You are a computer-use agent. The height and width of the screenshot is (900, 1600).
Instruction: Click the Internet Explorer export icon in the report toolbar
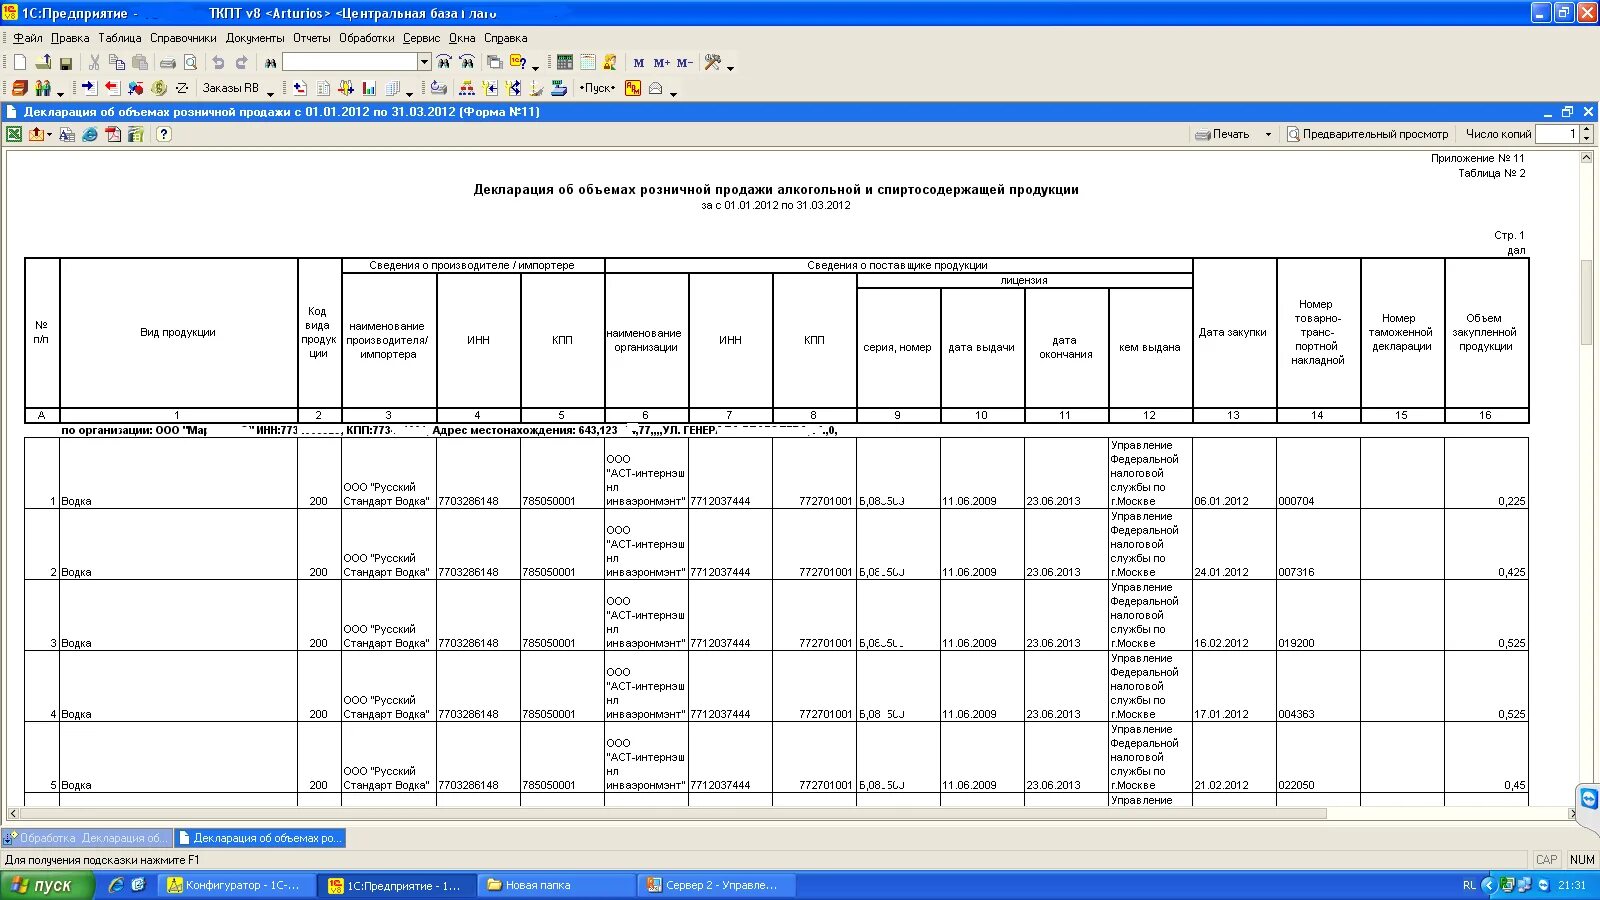tap(90, 134)
